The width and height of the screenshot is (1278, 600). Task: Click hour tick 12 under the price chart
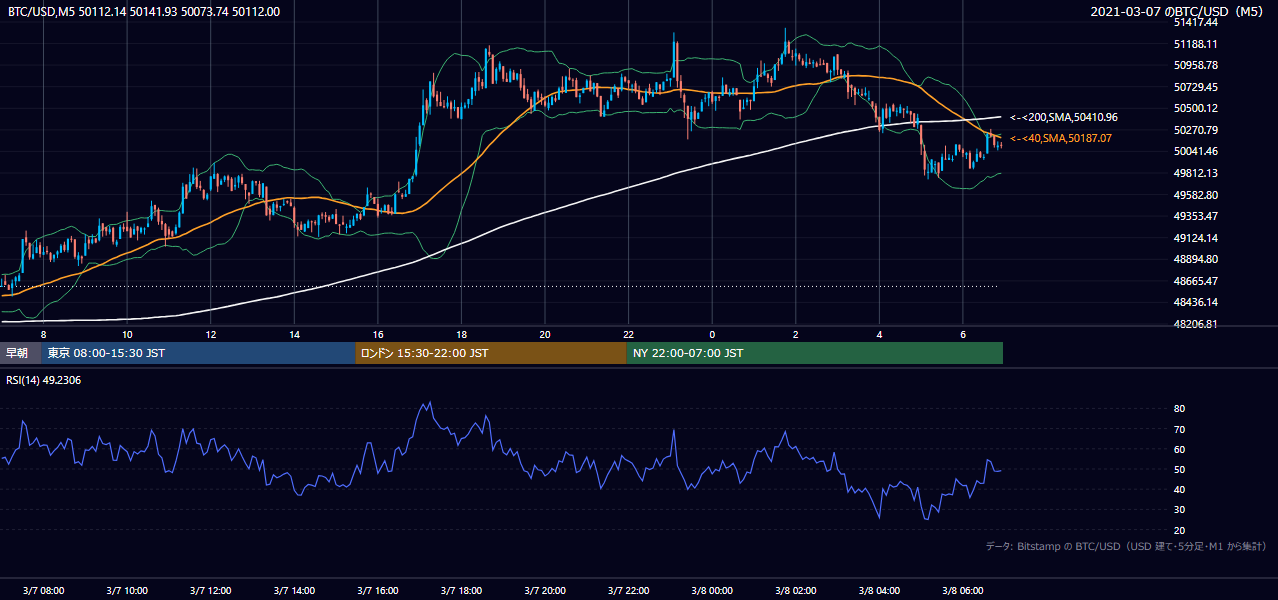[x=211, y=334]
